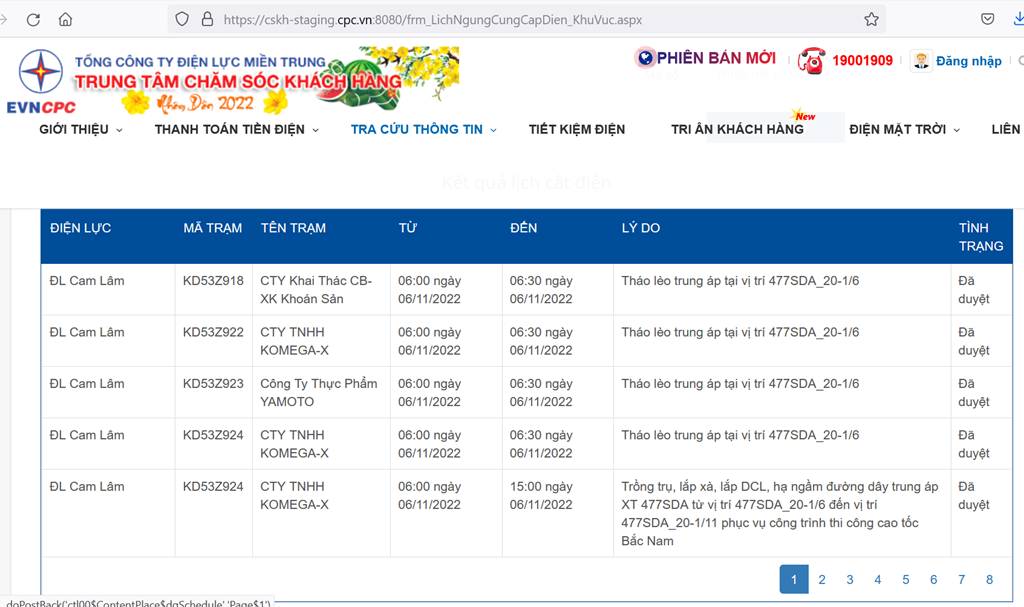Jump to page 8 of the schedule
This screenshot has height=607, width=1024.
click(989, 579)
